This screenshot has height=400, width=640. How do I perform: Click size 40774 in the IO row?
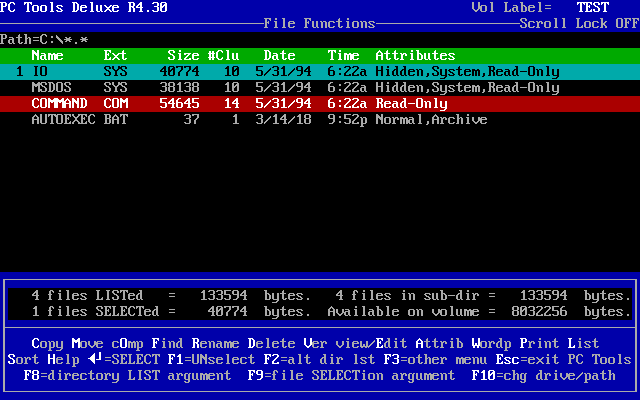(180, 71)
